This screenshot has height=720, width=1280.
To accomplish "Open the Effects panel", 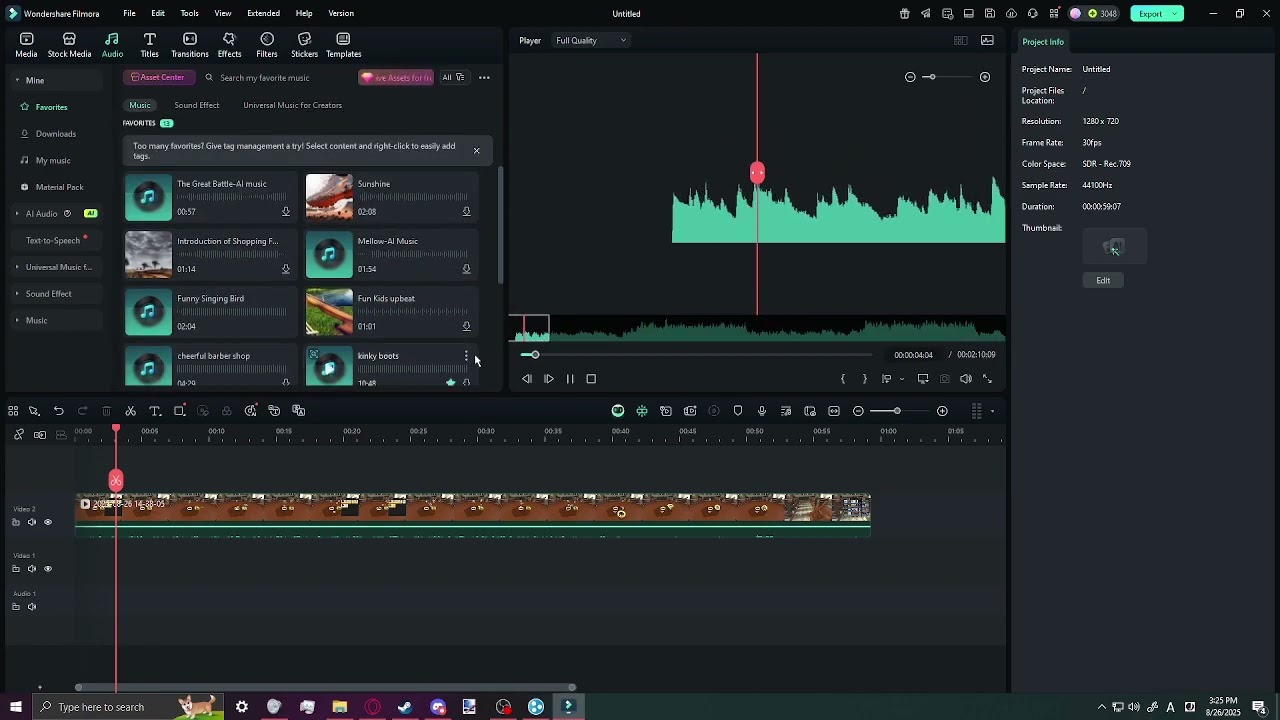I will [229, 45].
